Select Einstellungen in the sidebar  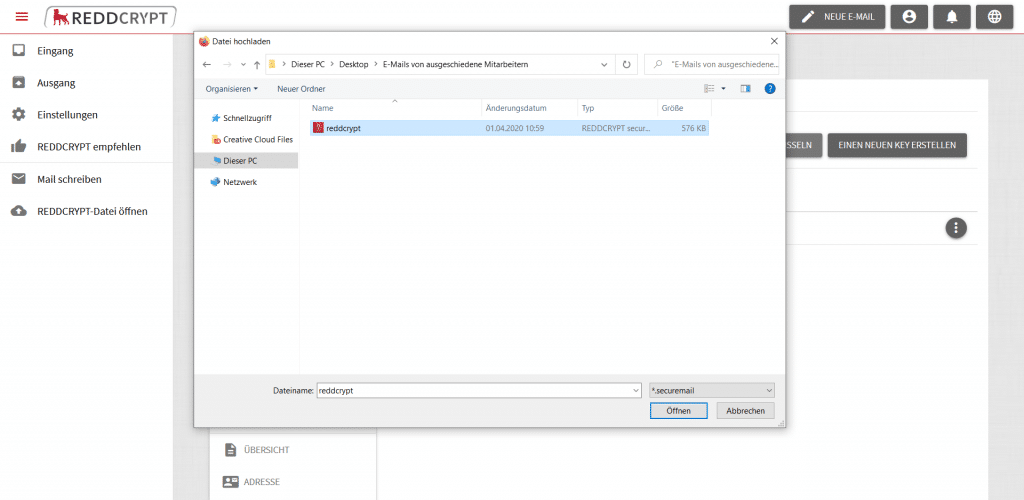point(67,115)
